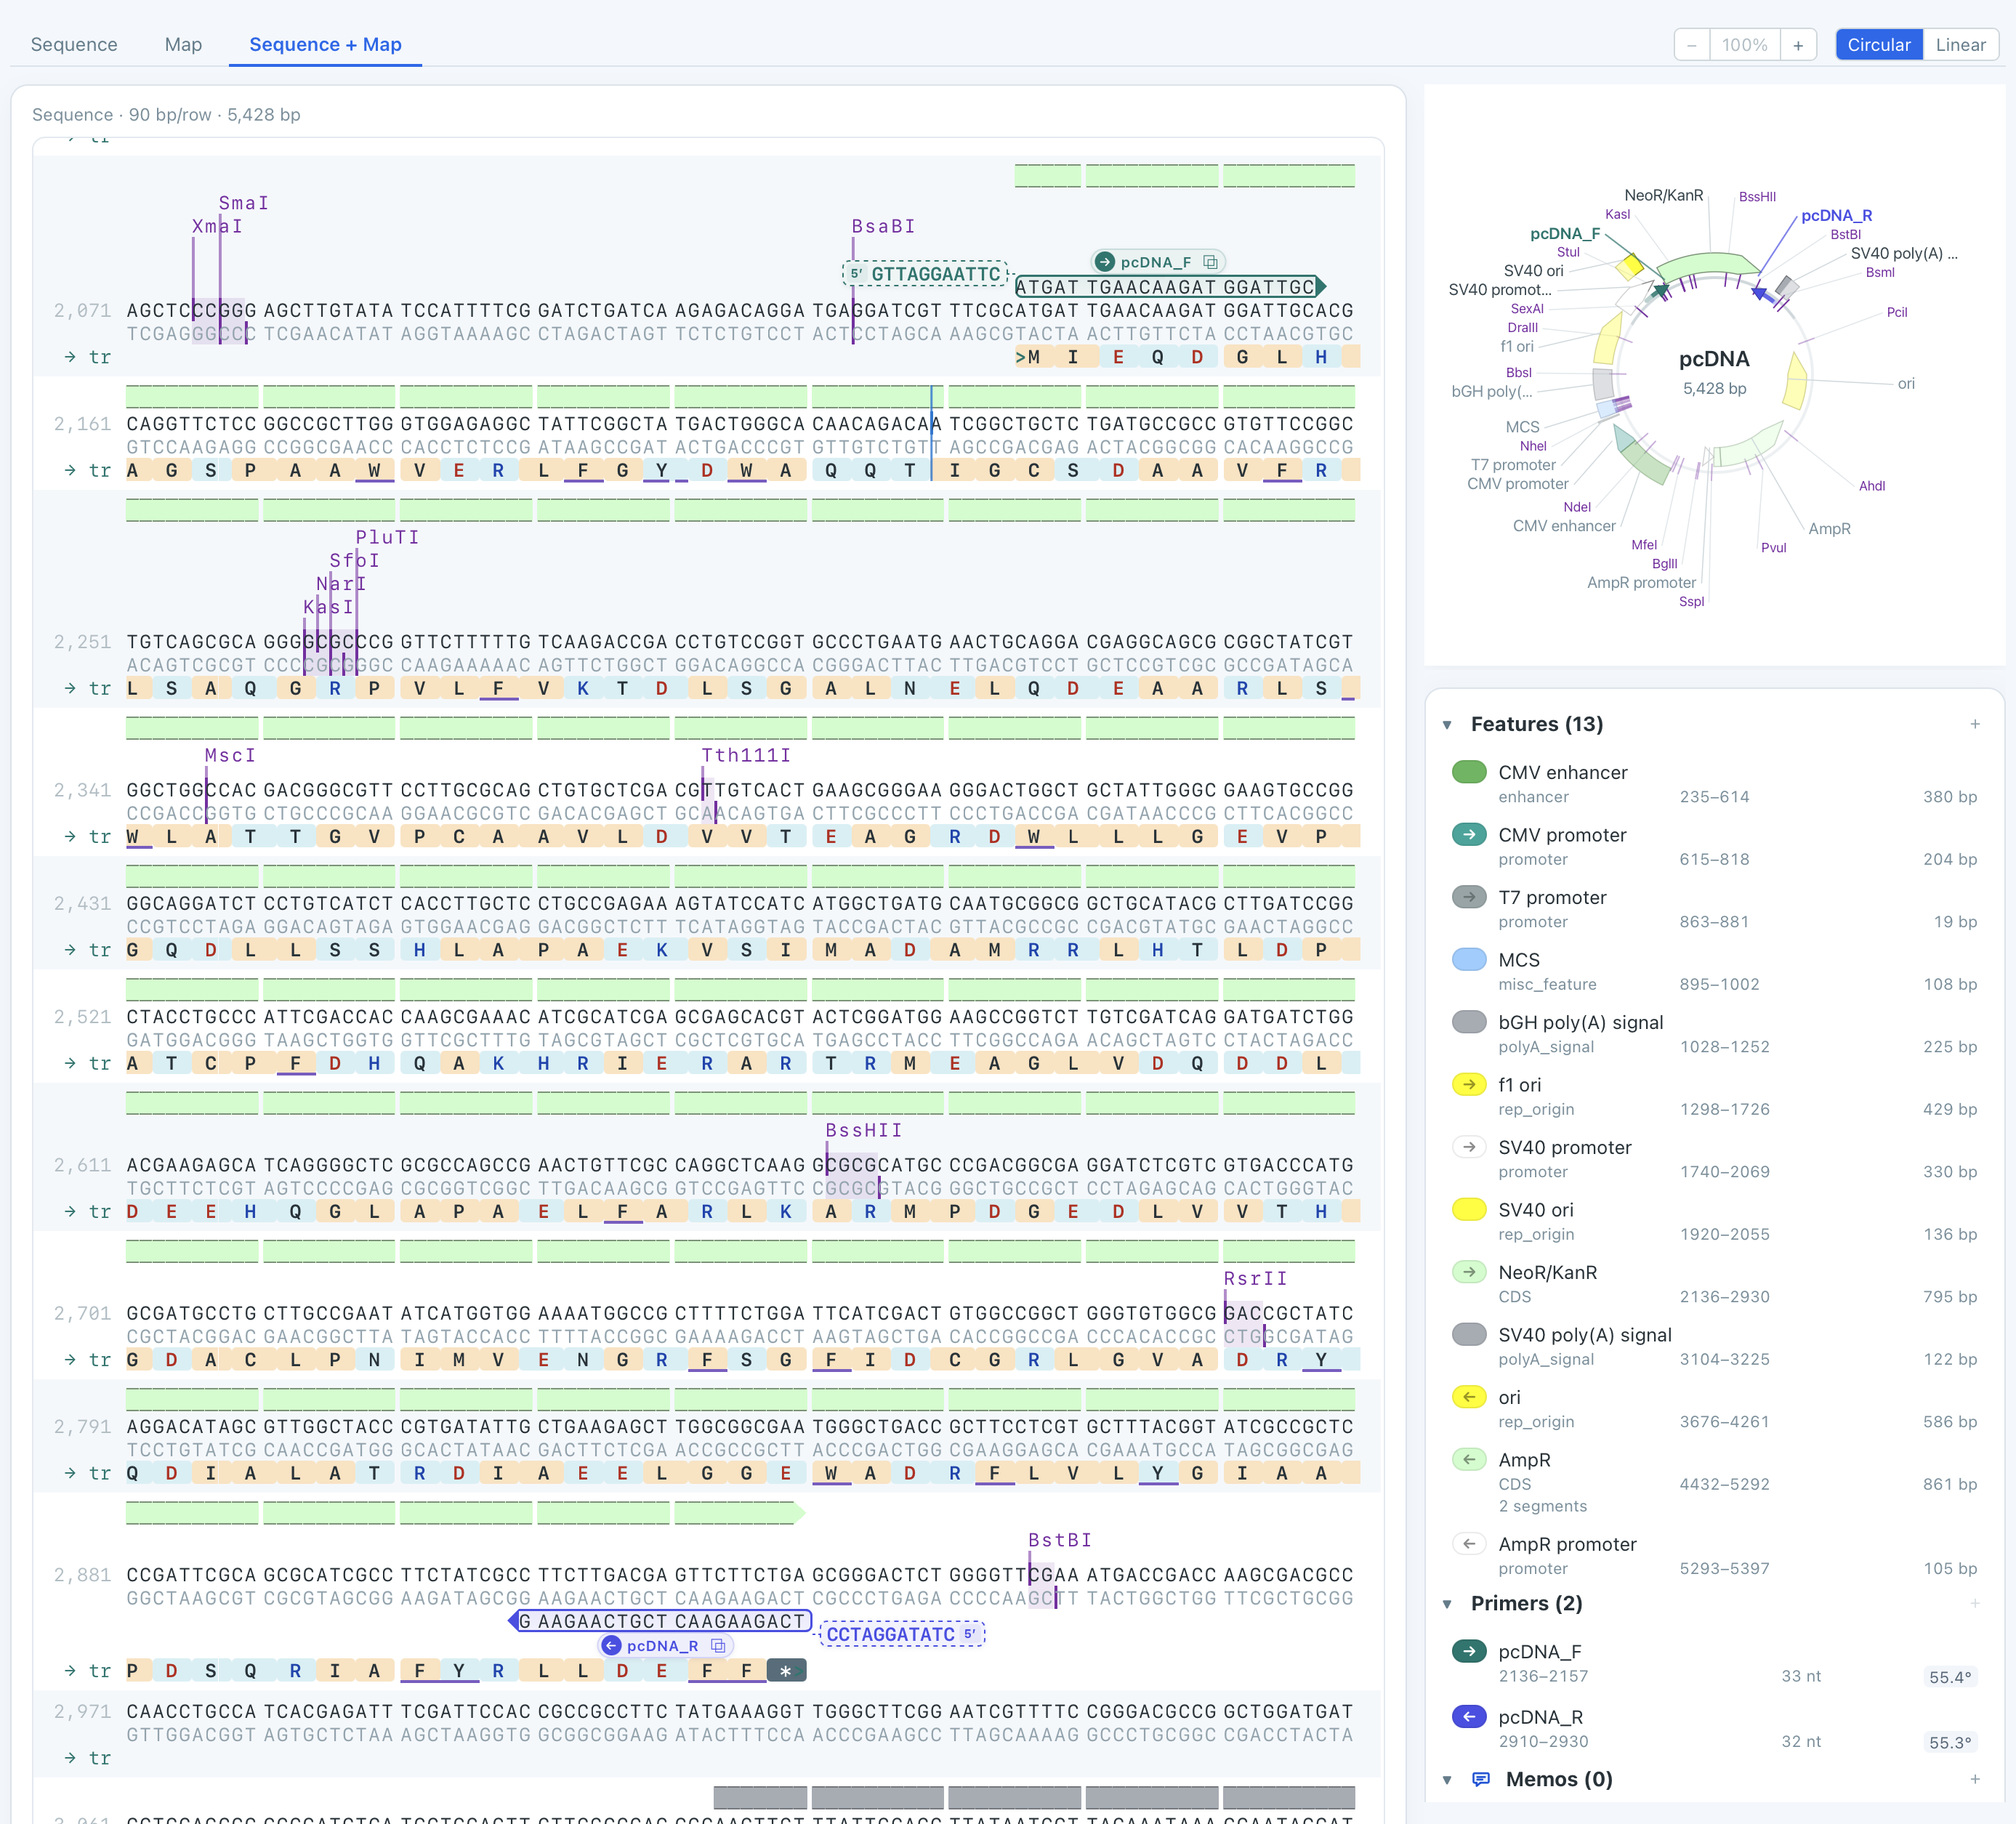This screenshot has height=1824, width=2016.
Task: Click the CMV promoter arrow icon
Action: (1469, 834)
